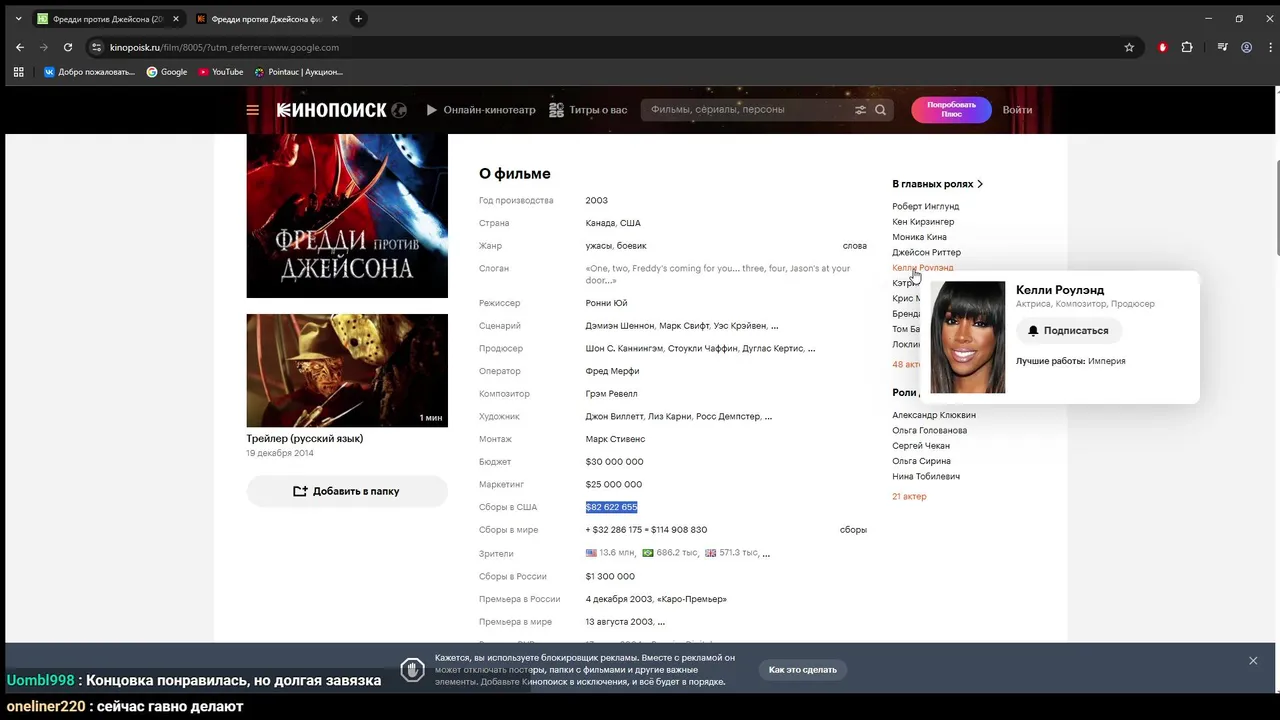Open a new browser tab
The height and width of the screenshot is (720, 1280).
[x=358, y=19]
